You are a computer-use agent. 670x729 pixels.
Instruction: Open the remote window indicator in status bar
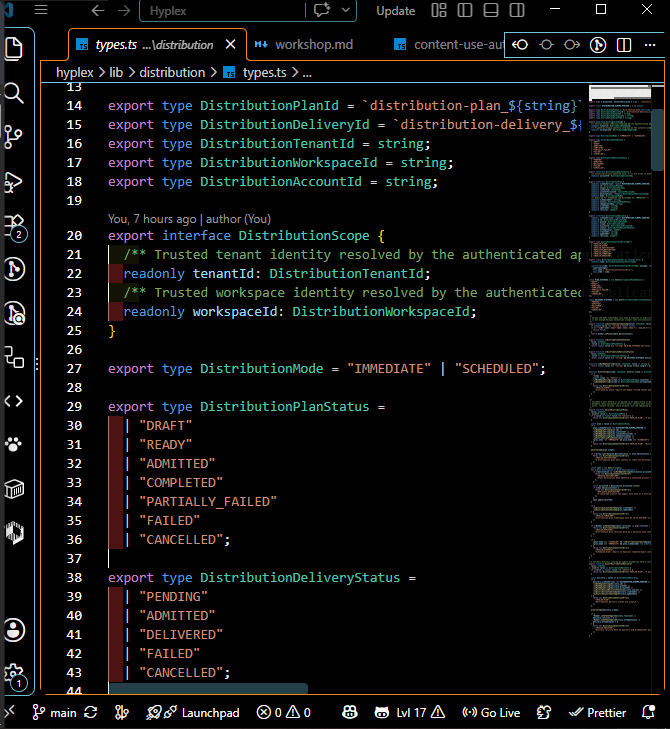pos(9,711)
